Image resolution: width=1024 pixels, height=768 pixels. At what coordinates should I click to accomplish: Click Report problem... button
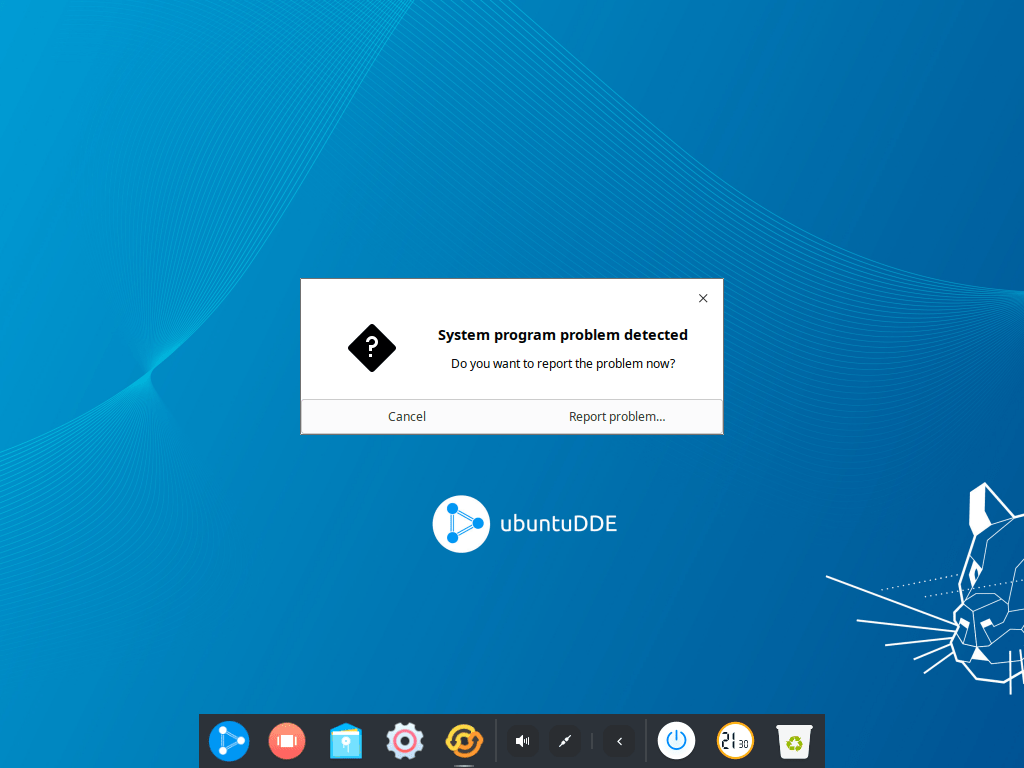[x=617, y=417]
